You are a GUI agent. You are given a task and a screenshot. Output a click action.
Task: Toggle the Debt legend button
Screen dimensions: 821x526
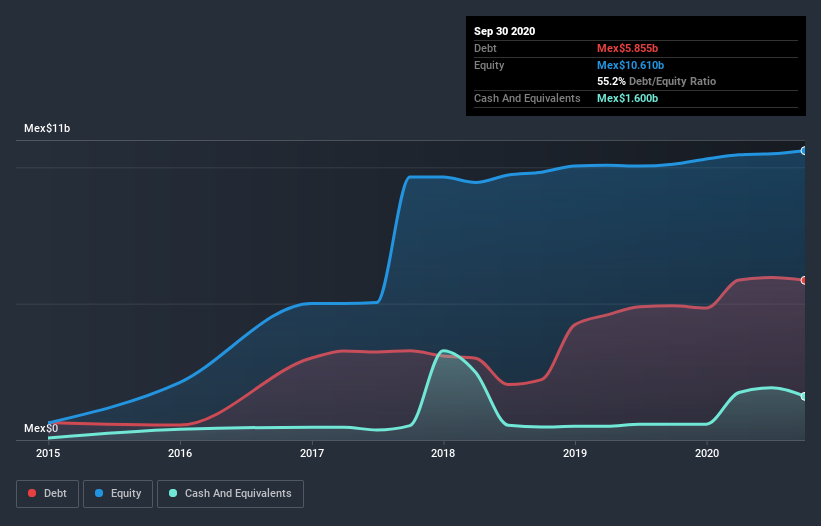48,494
